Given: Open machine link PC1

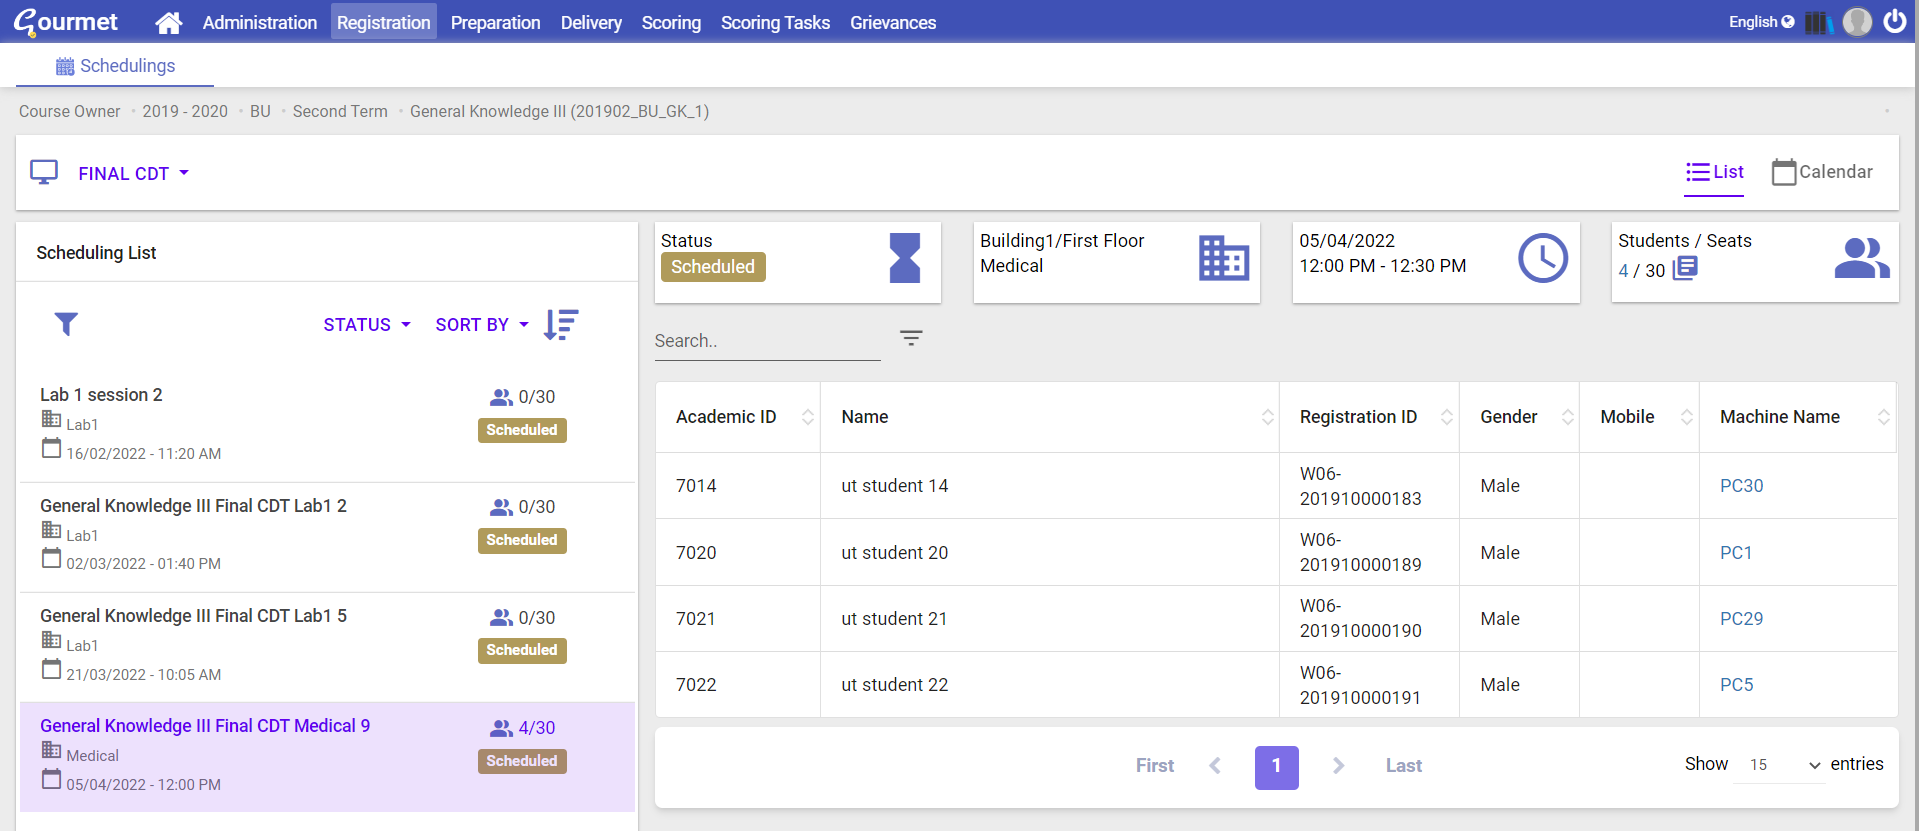Looking at the screenshot, I should pyautogui.click(x=1736, y=553).
